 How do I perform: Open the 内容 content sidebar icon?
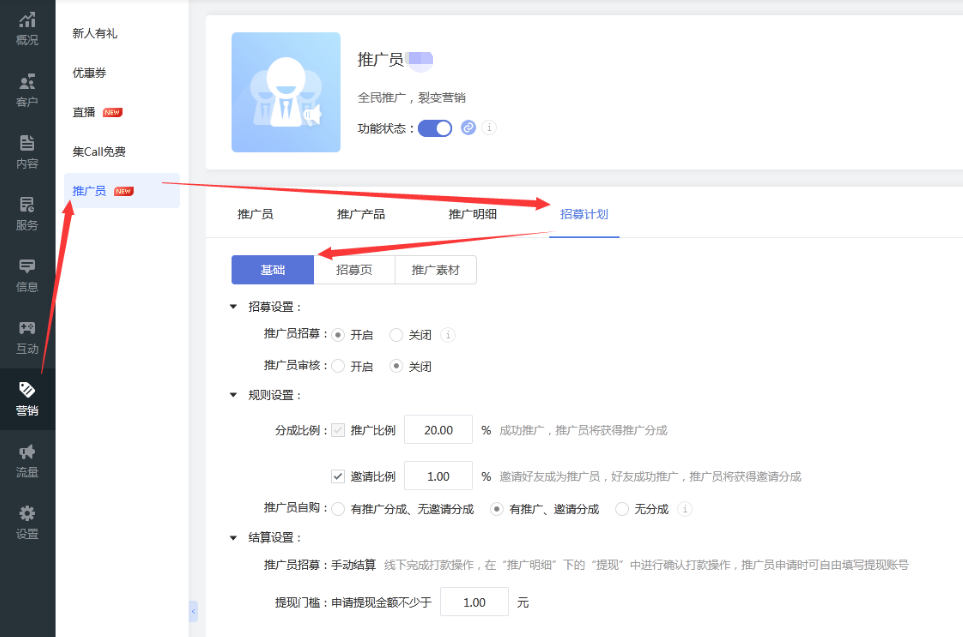27,152
